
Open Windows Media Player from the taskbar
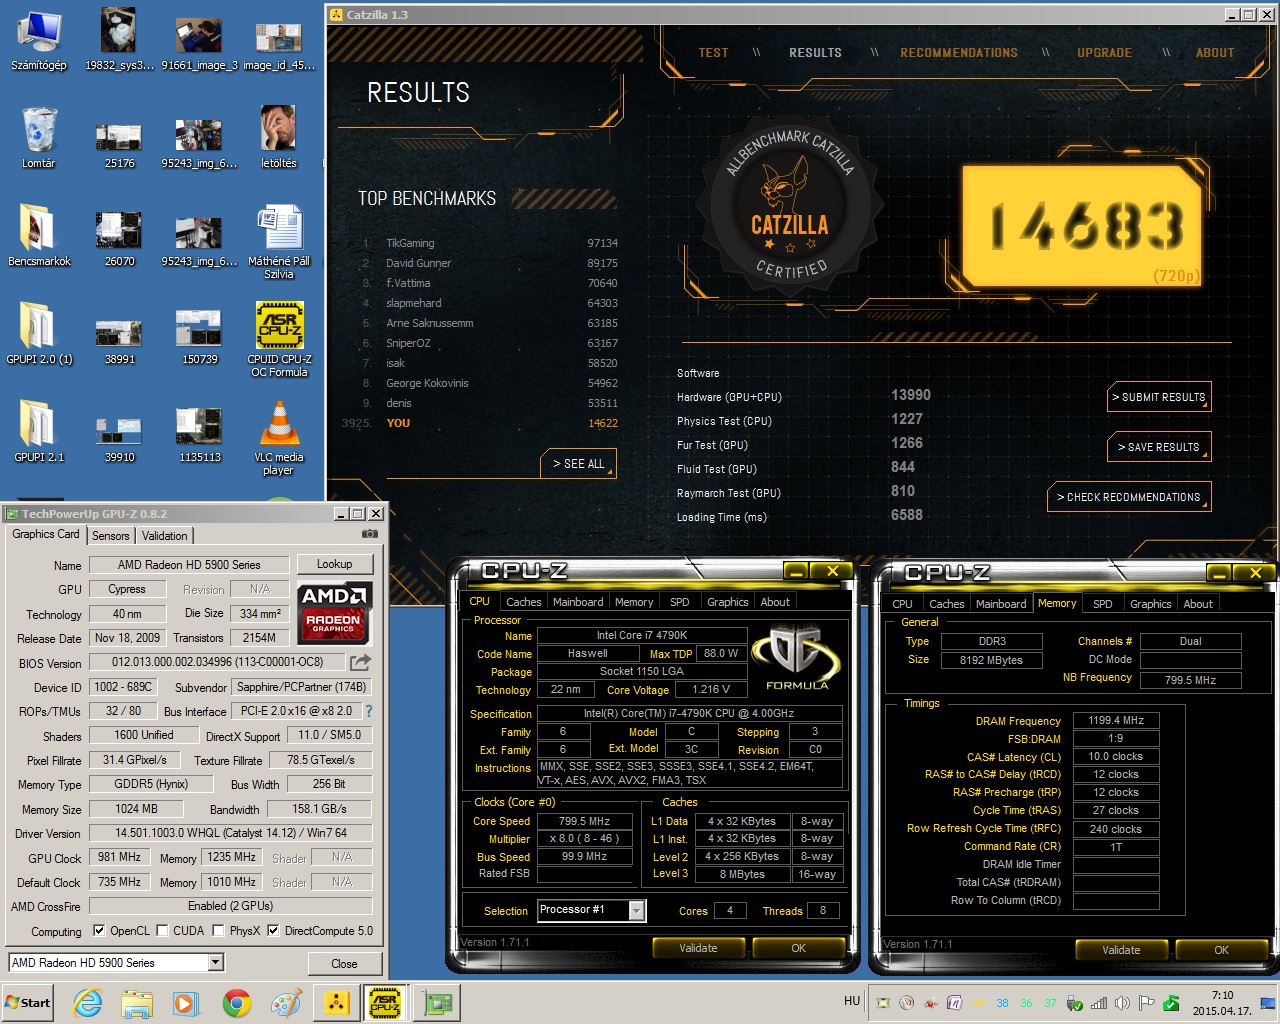point(186,1003)
